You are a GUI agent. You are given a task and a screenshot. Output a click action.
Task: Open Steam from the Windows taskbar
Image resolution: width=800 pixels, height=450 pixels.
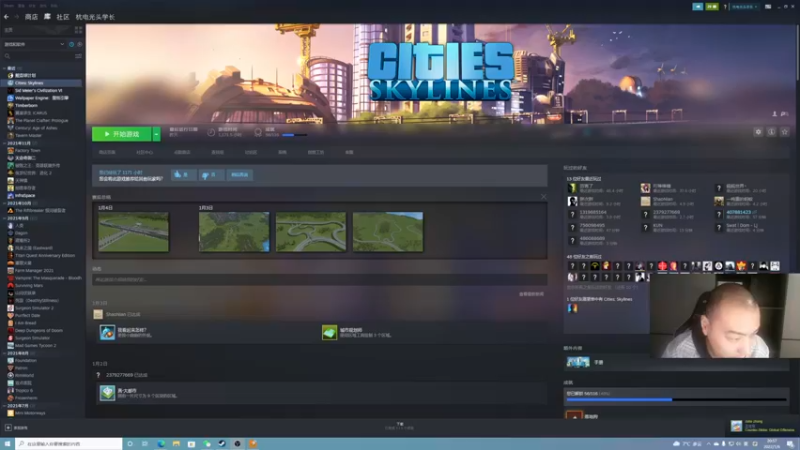coord(222,444)
